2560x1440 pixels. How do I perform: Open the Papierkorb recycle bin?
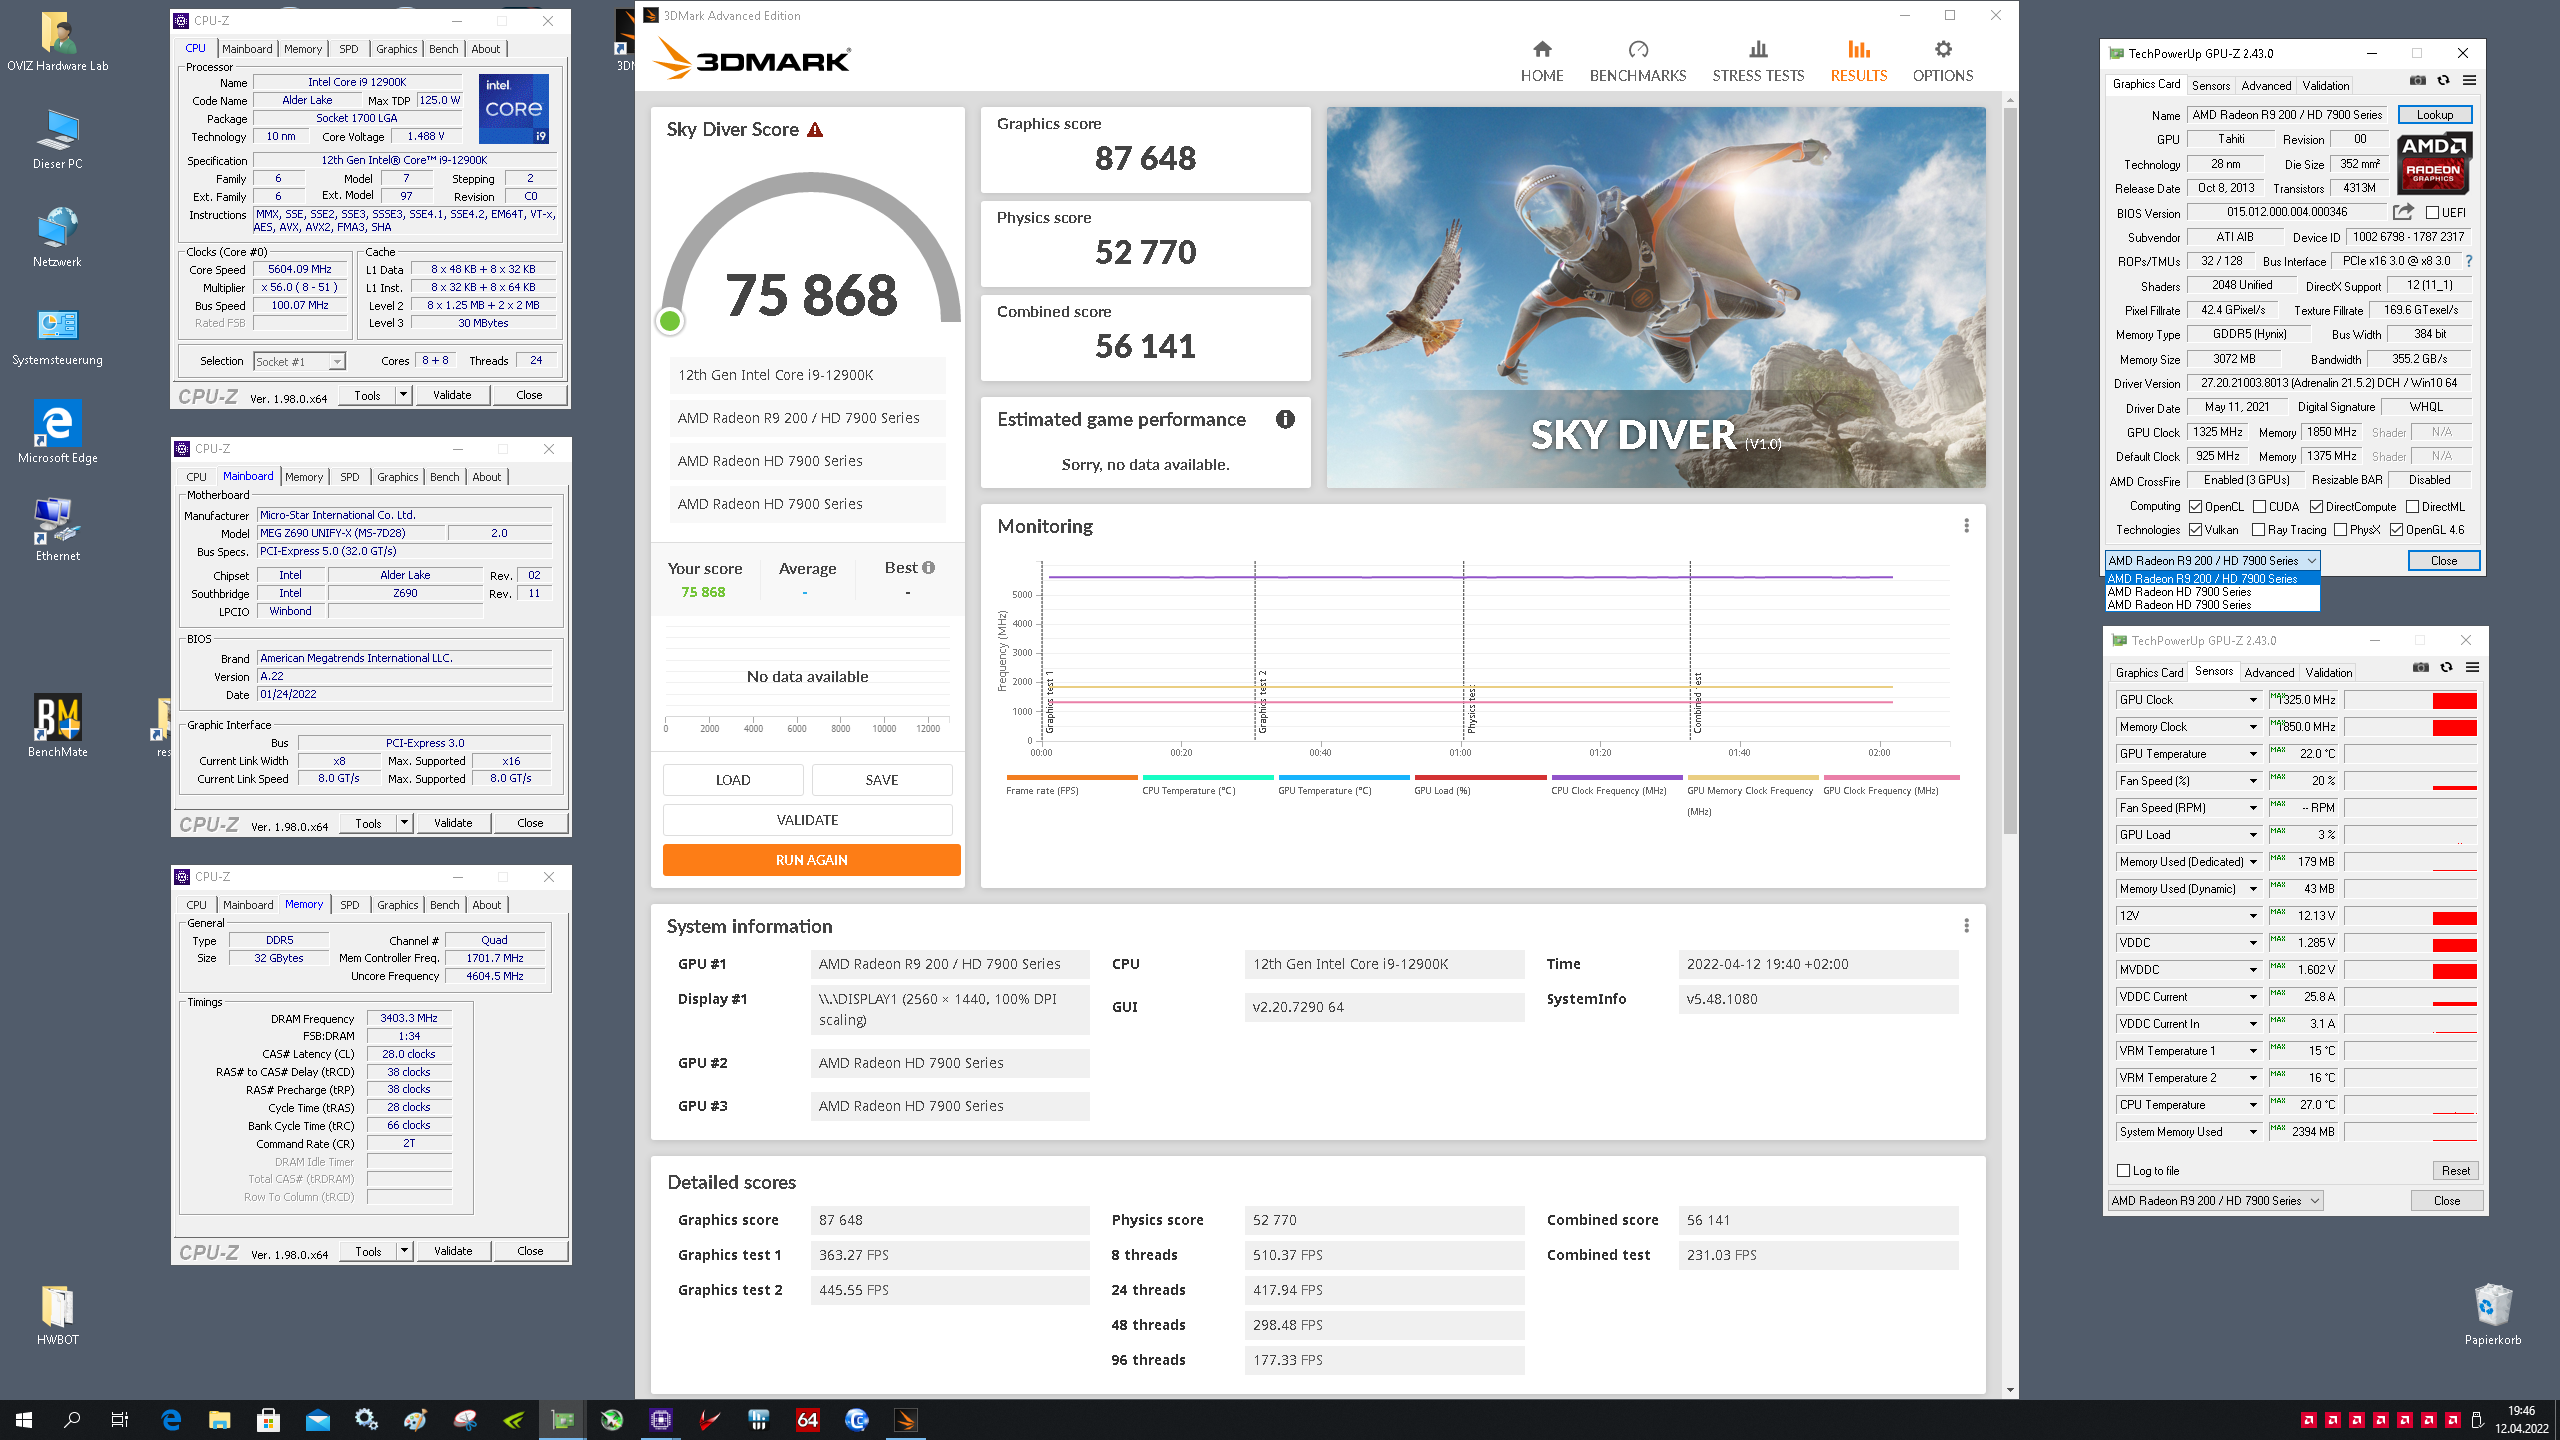(2492, 1314)
